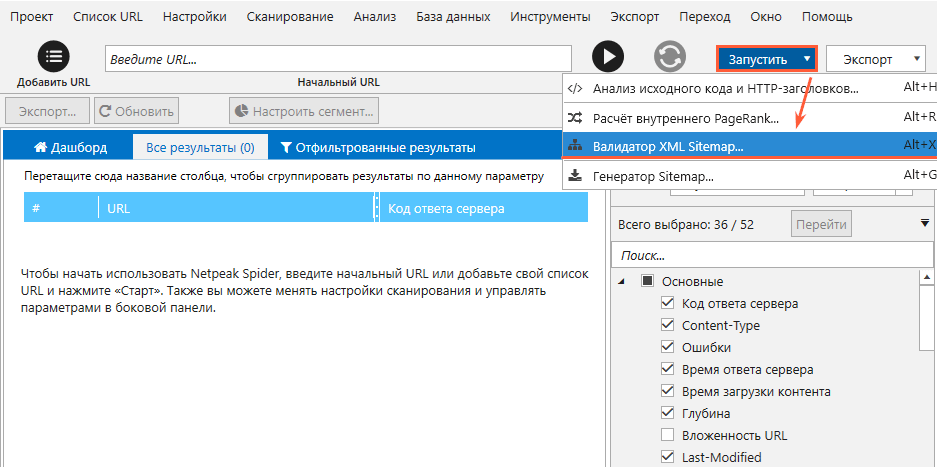Click the Обновить button
Image resolution: width=937 pixels, height=467 pixels.
139,110
